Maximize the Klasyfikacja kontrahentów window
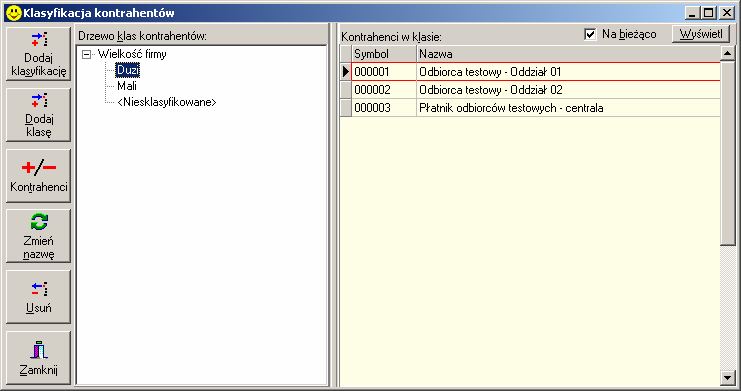Viewport: 741px width, 391px height. point(709,13)
